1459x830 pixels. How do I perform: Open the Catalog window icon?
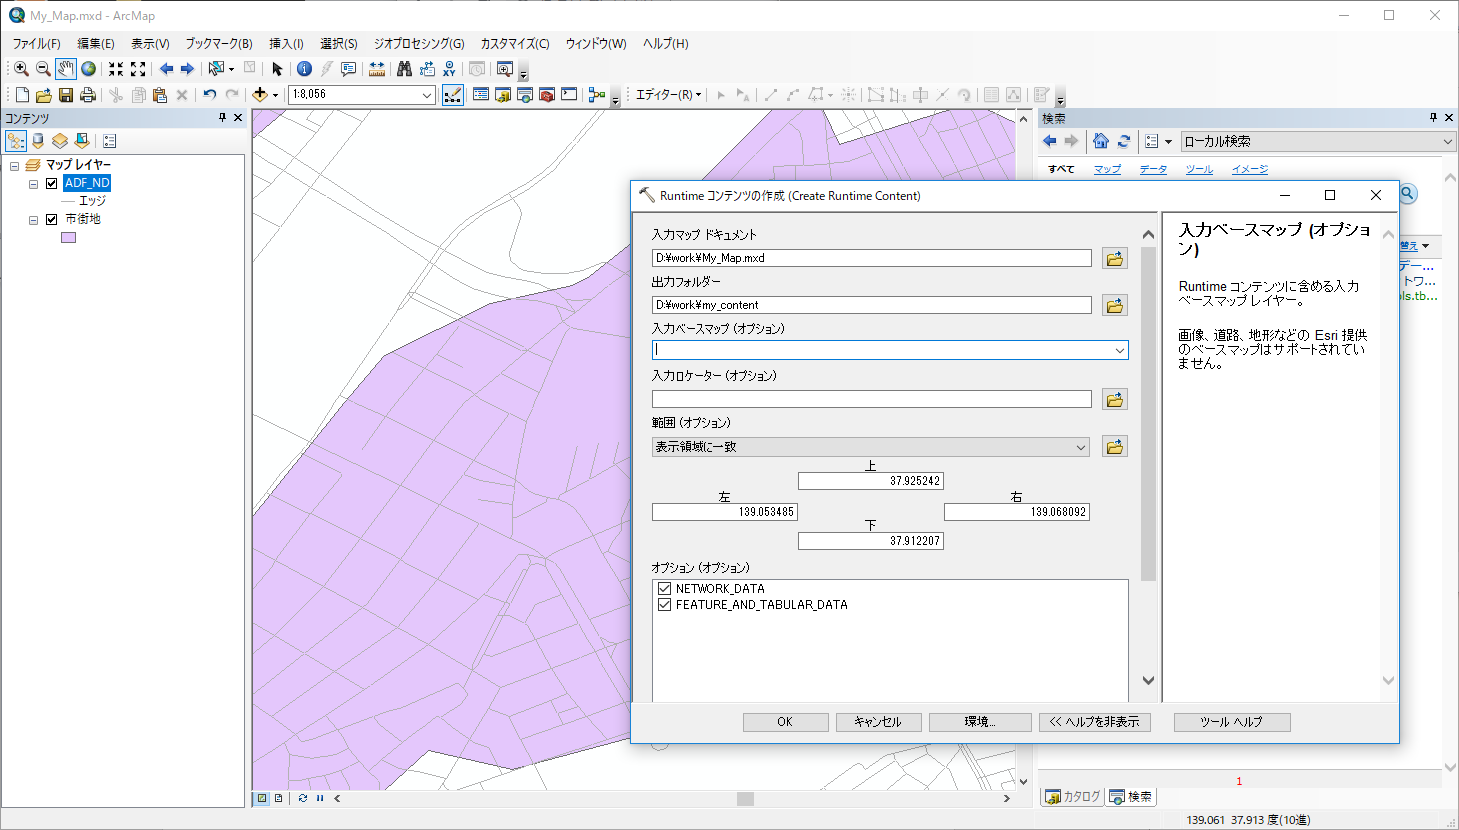click(x=503, y=95)
